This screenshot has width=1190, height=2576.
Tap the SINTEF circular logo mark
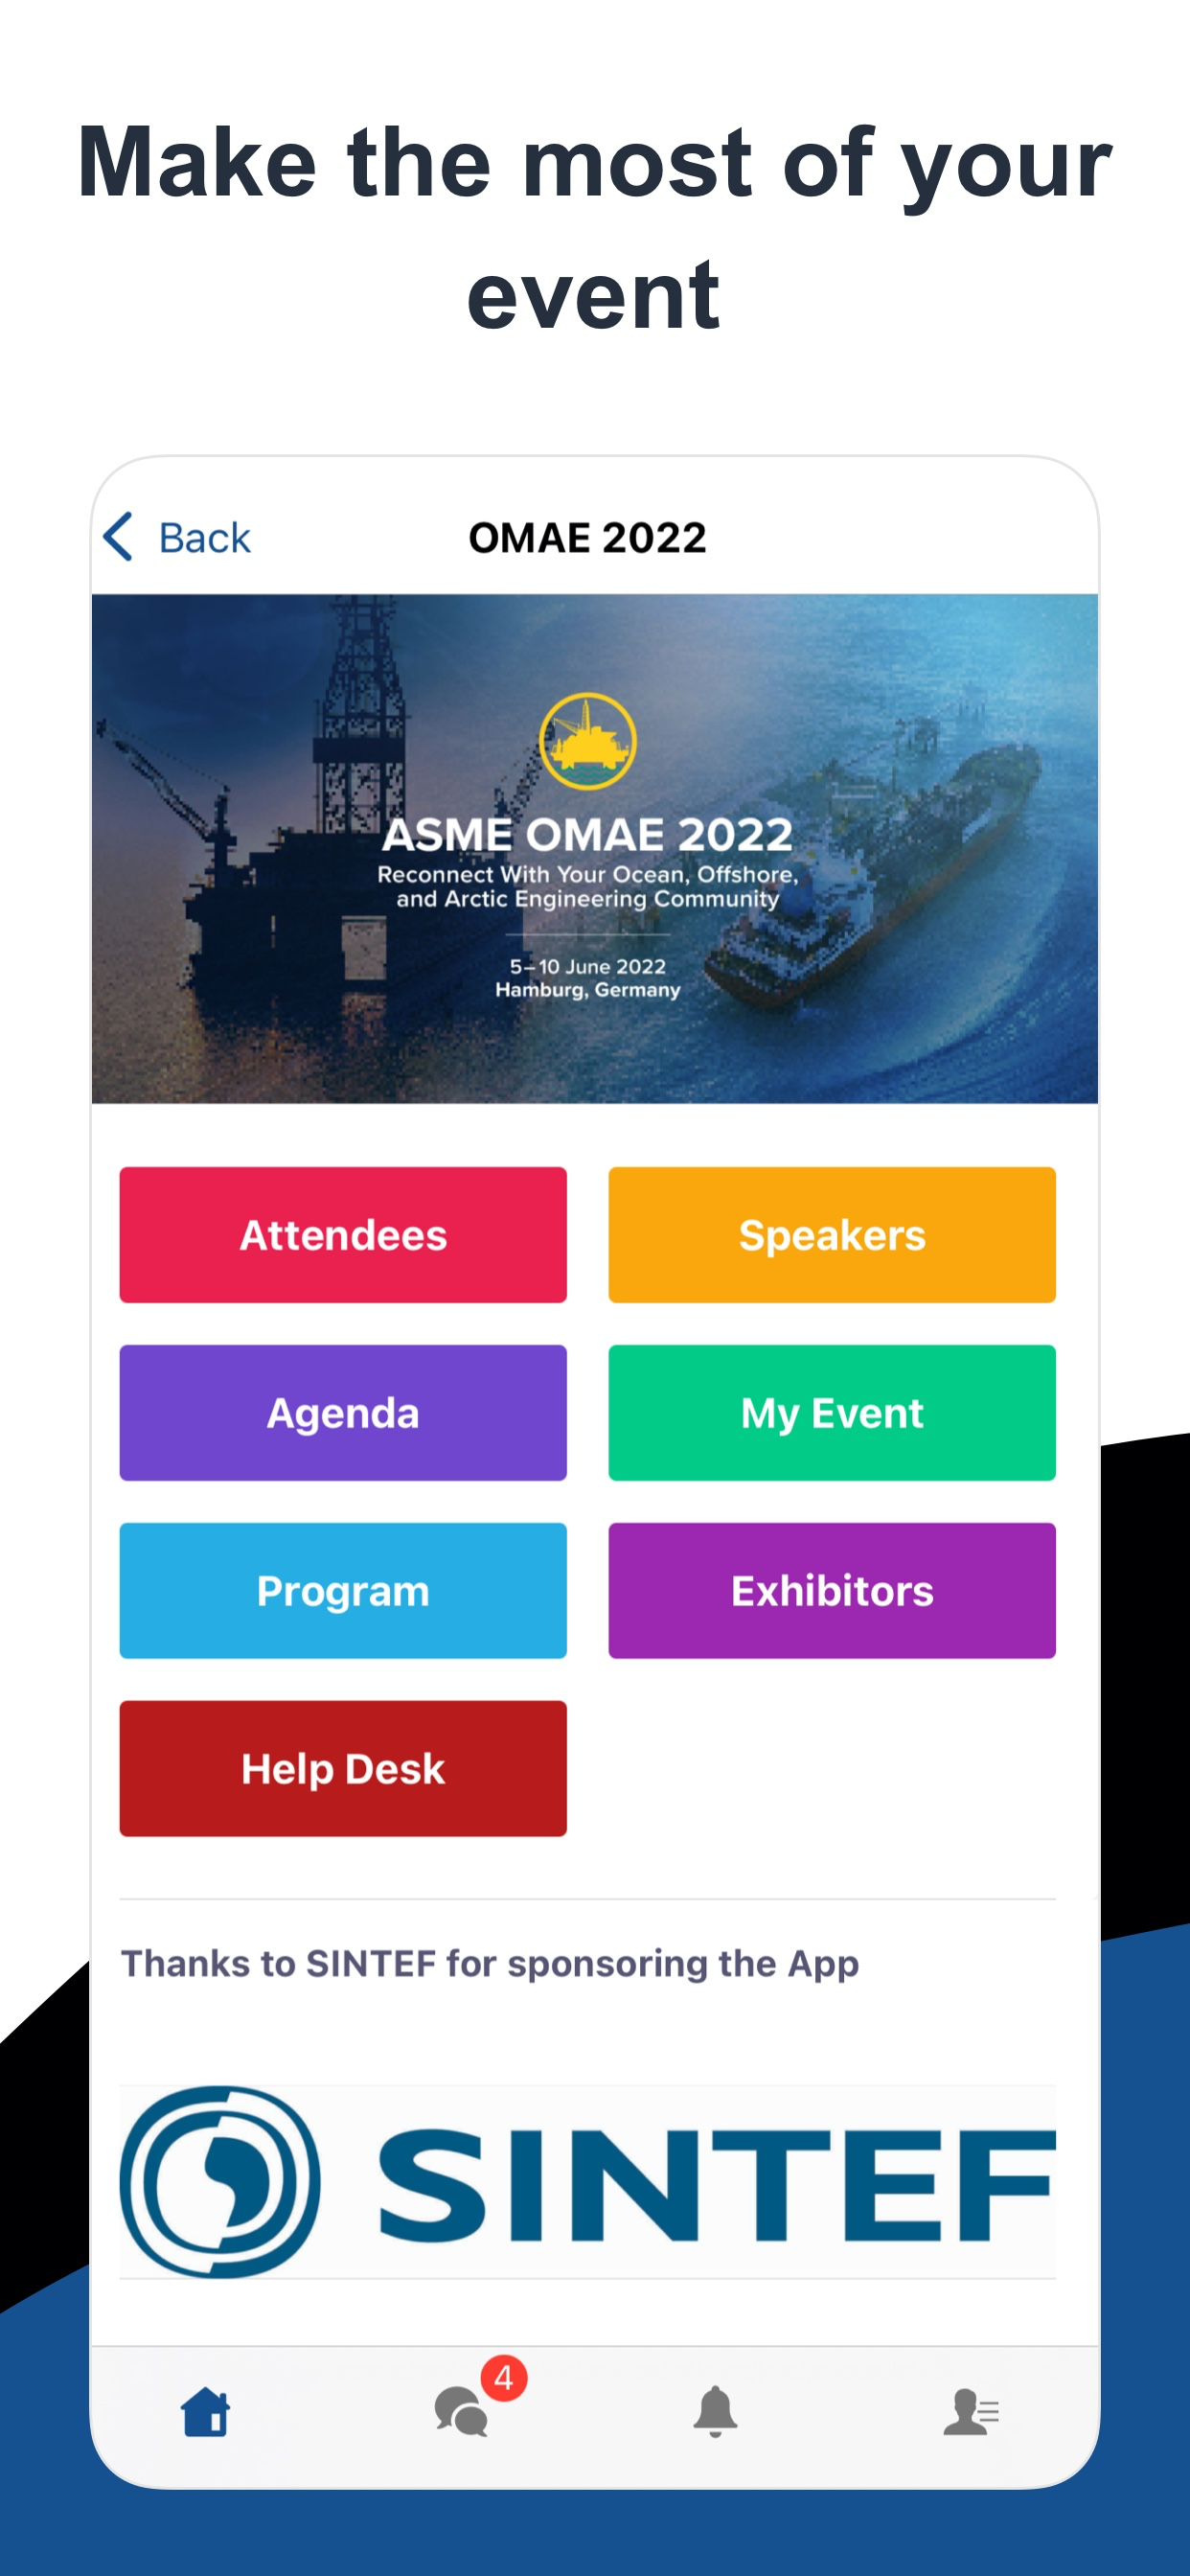220,2182
